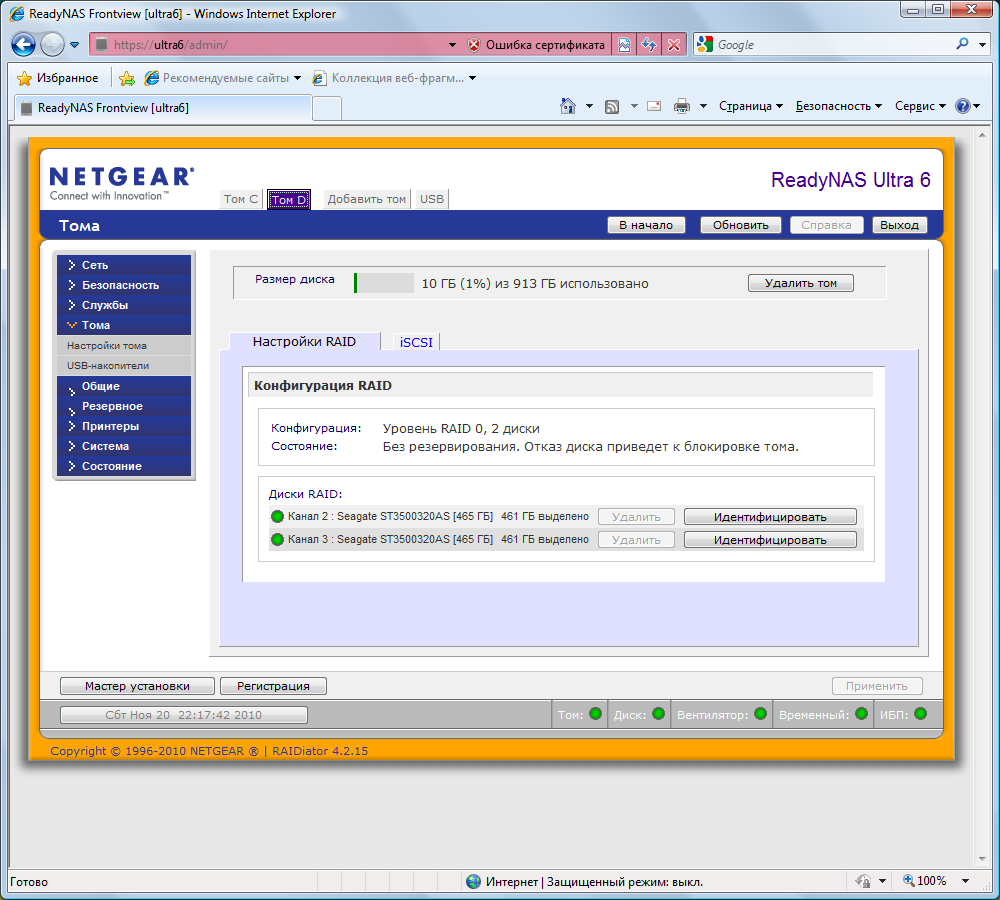This screenshot has height=900, width=1000.
Task: Expand the Система sidebar section
Action: [124, 446]
